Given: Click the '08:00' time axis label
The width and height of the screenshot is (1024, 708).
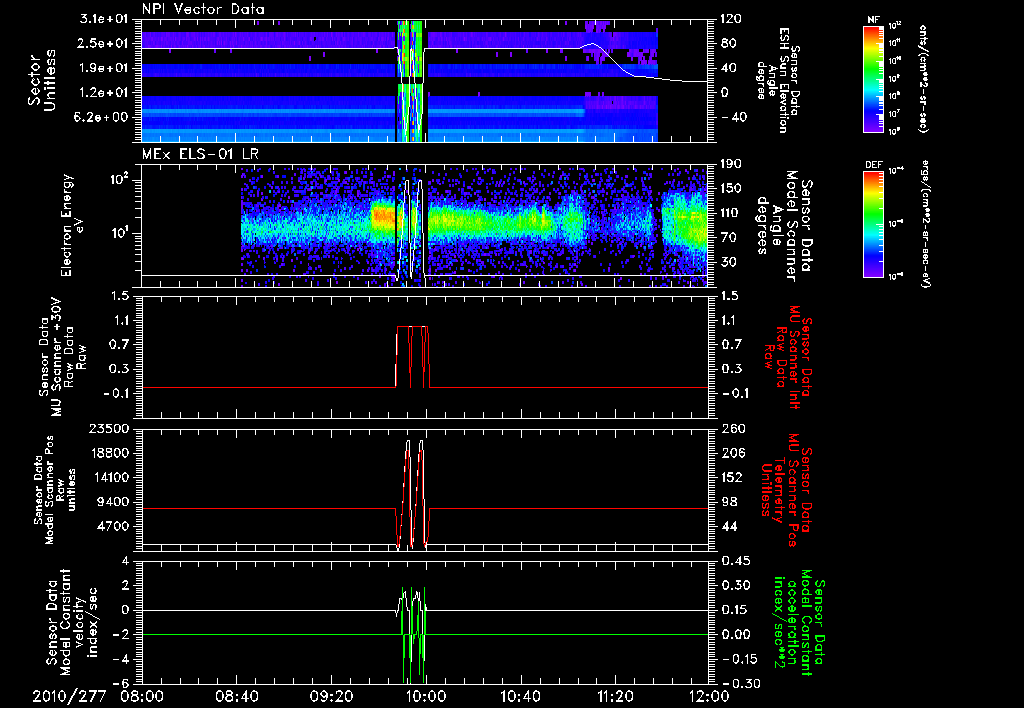Looking at the screenshot, I should [x=142, y=696].
